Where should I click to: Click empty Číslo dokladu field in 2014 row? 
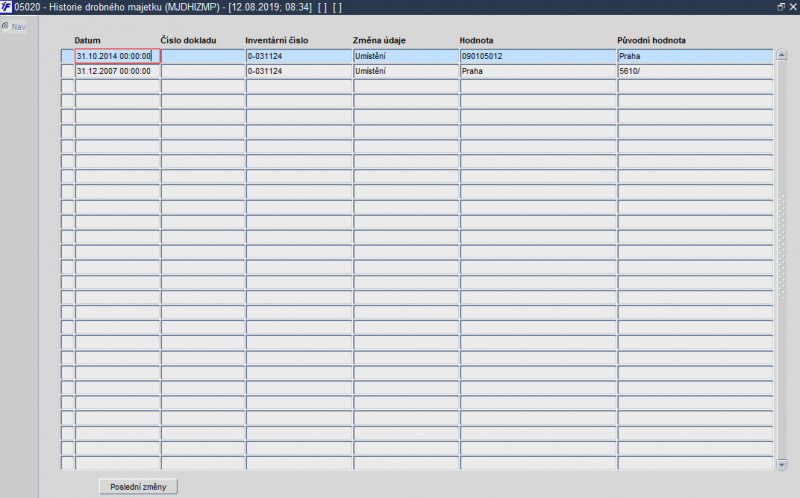coord(203,56)
